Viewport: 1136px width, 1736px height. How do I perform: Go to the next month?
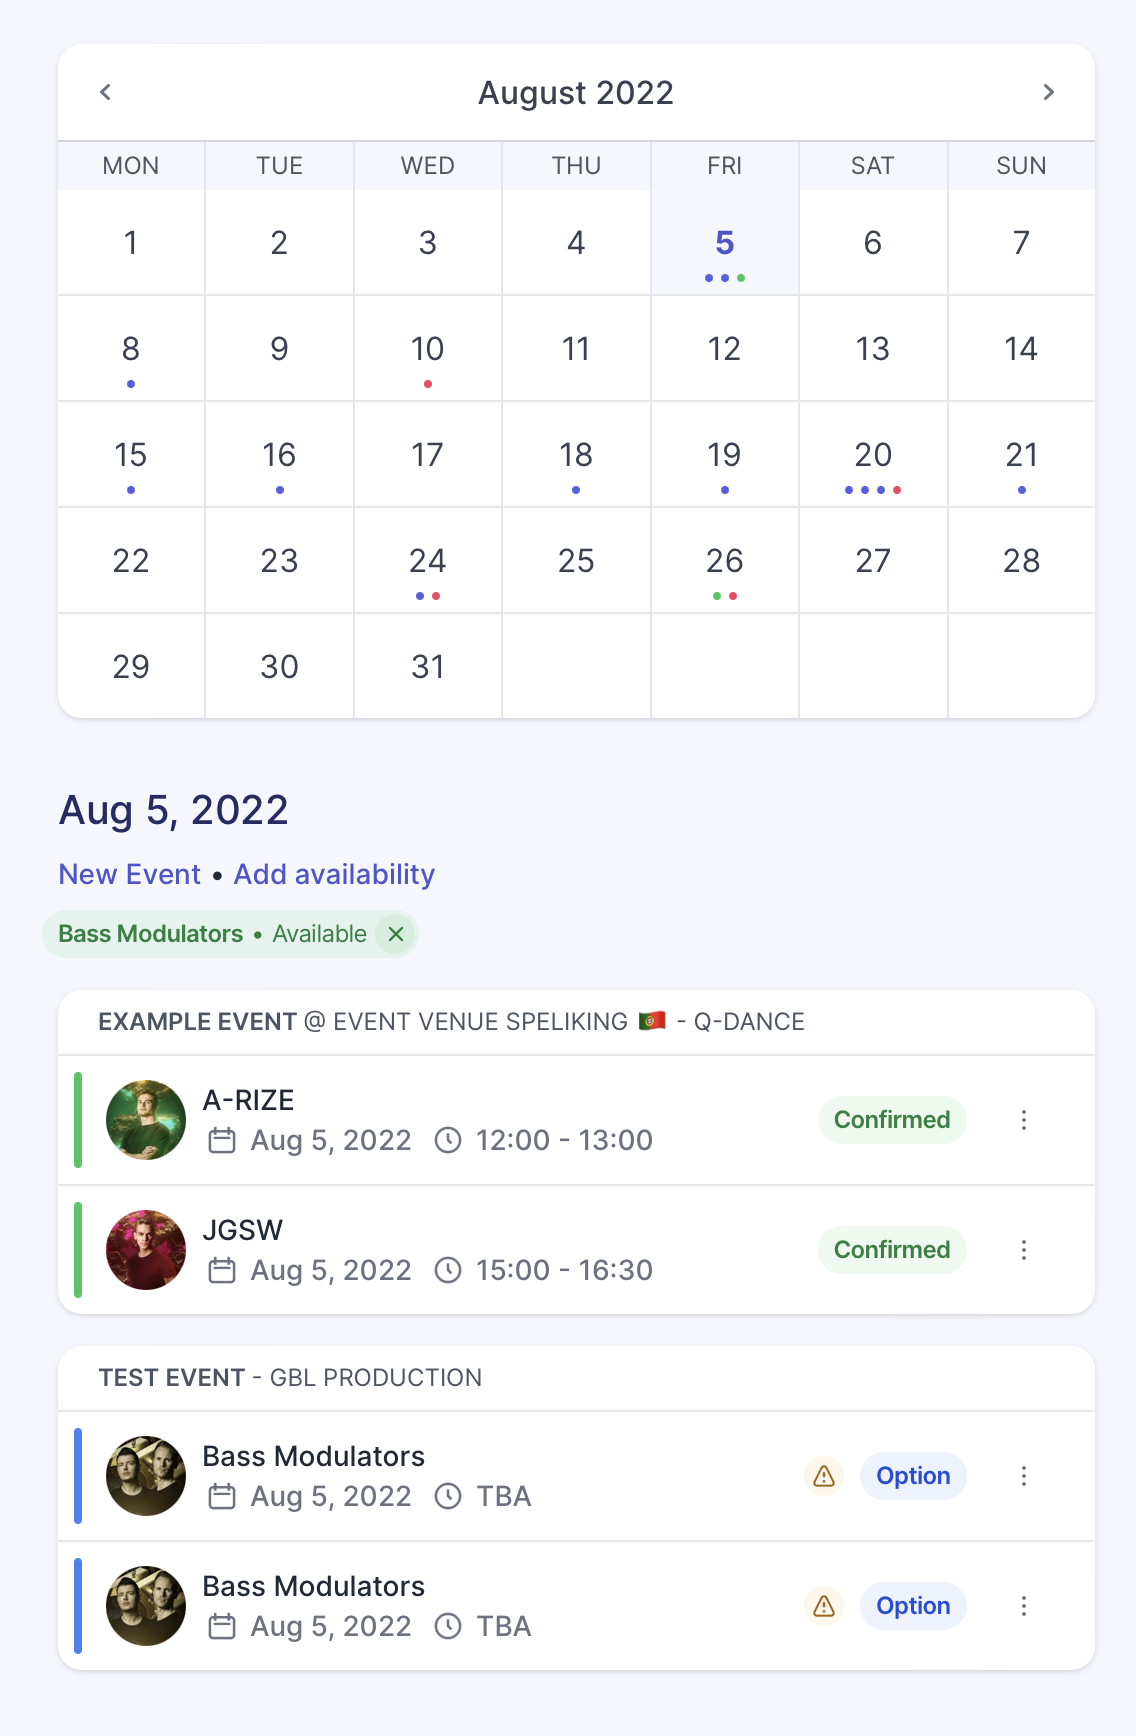tap(1049, 92)
